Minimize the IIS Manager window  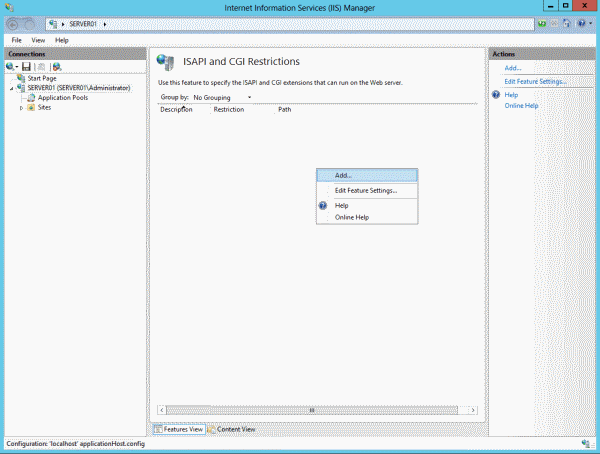pyautogui.click(x=551, y=6)
